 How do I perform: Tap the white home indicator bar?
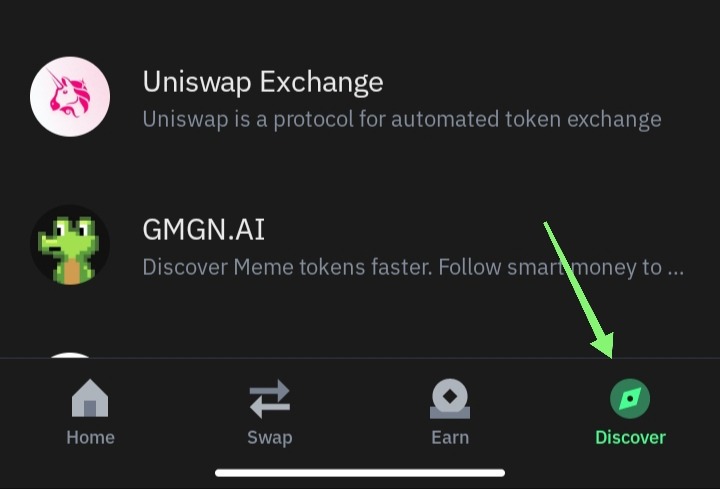pos(360,473)
